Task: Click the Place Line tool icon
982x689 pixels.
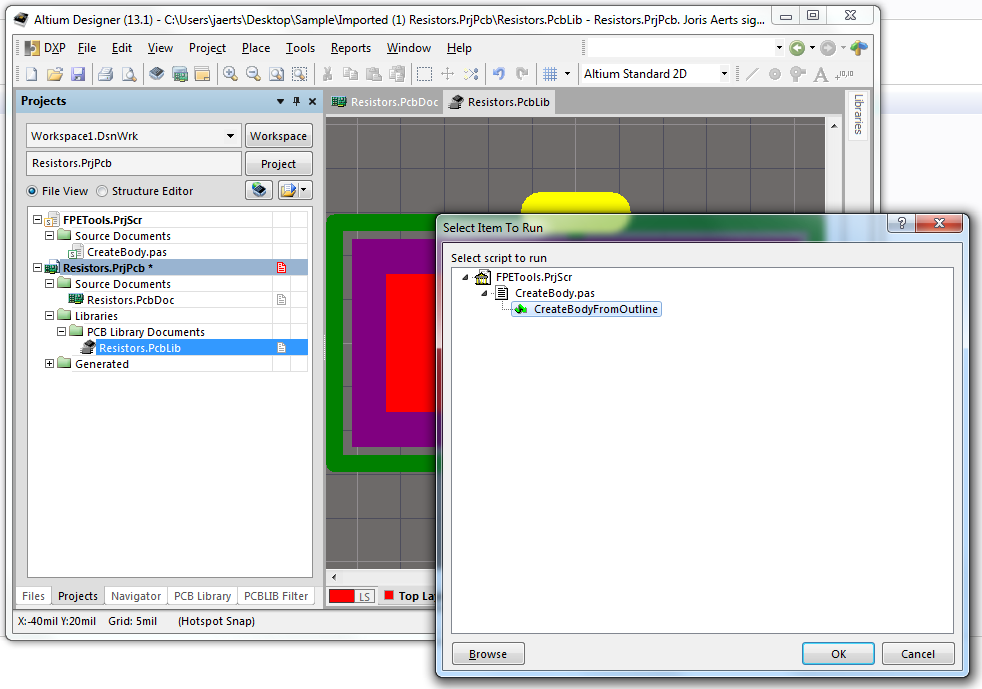Action: tap(752, 74)
